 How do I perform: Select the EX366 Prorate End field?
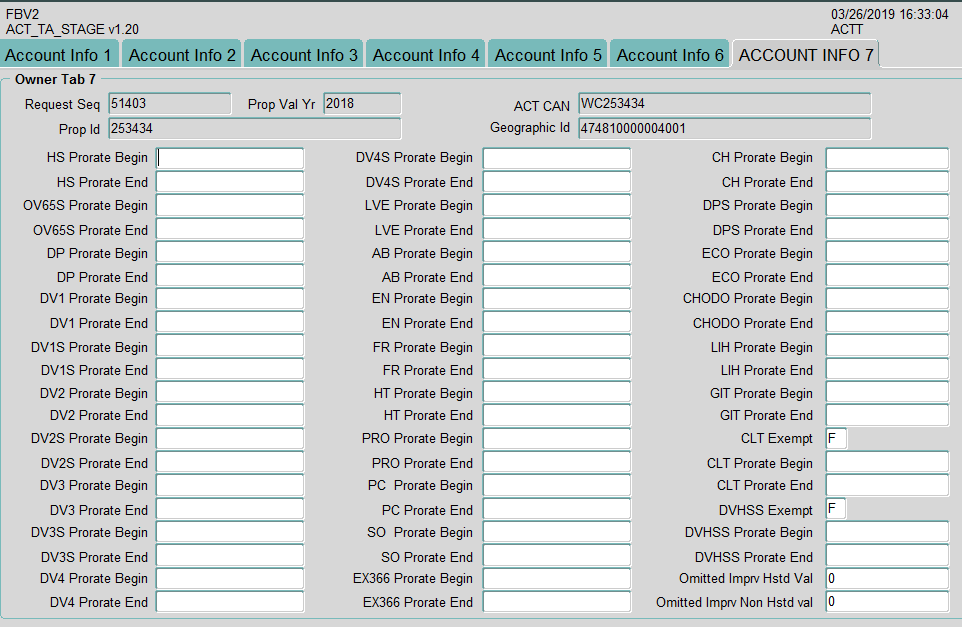tap(557, 602)
